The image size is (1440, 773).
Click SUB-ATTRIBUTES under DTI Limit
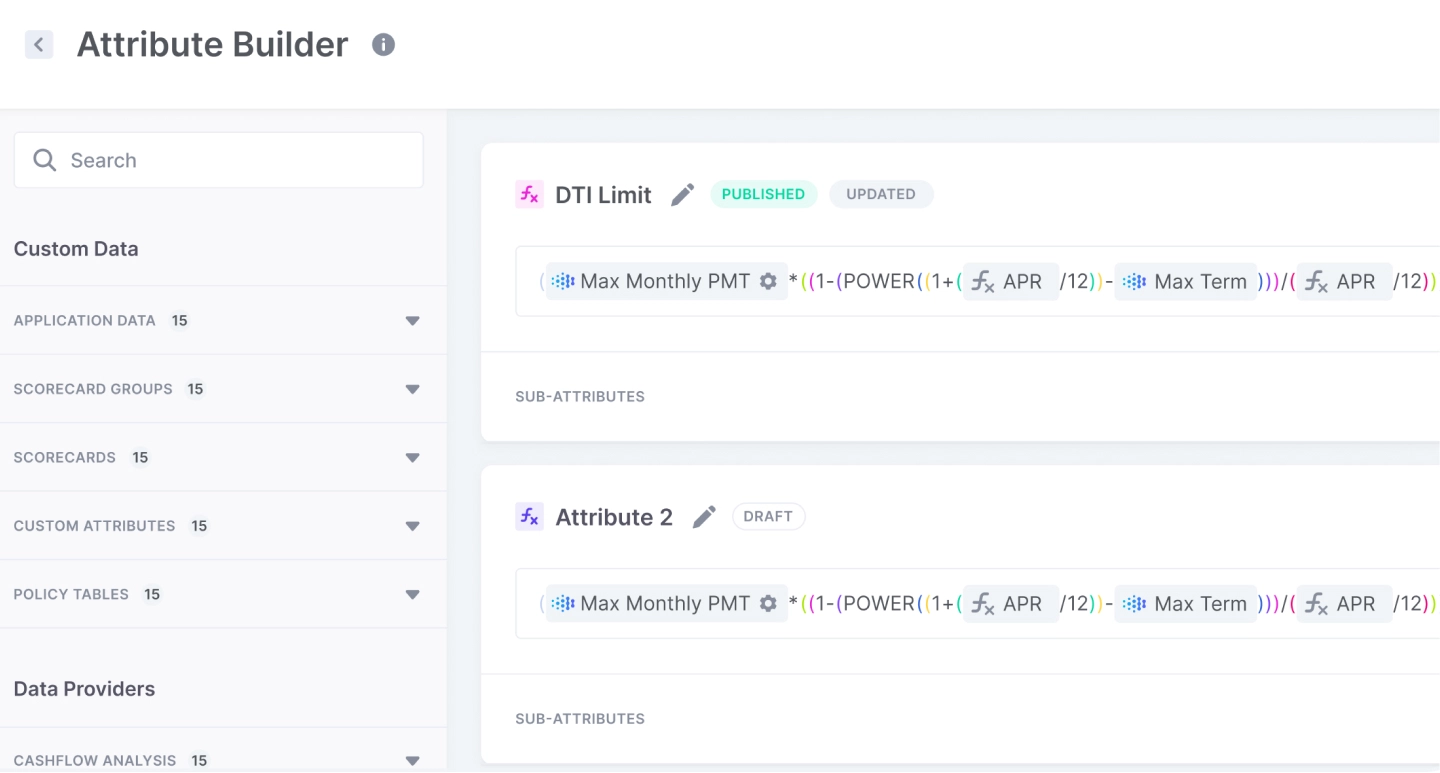click(580, 396)
